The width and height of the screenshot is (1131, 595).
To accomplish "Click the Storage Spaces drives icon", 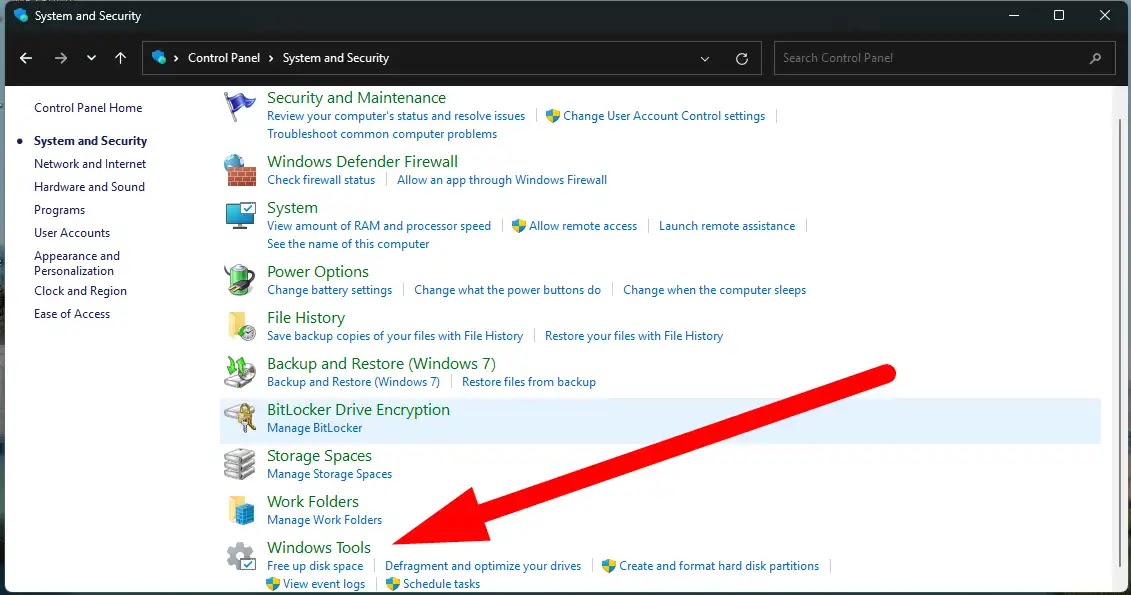I will coord(239,464).
